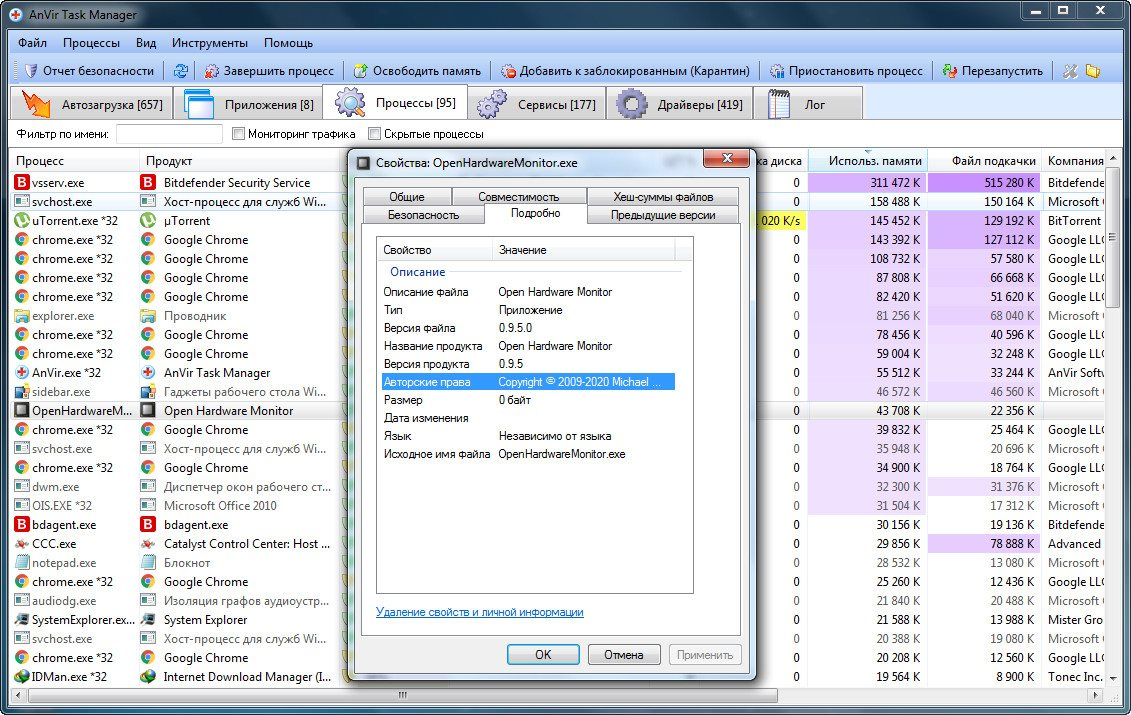The height and width of the screenshot is (715, 1131).
Task: Click the audiodg.exe process icon
Action: pyautogui.click(x=22, y=601)
